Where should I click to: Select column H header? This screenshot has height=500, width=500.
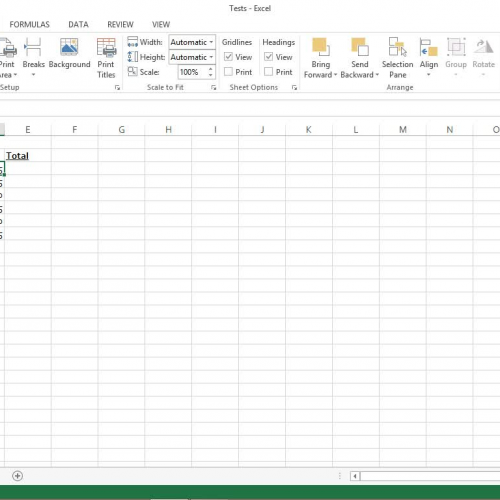(x=168, y=130)
